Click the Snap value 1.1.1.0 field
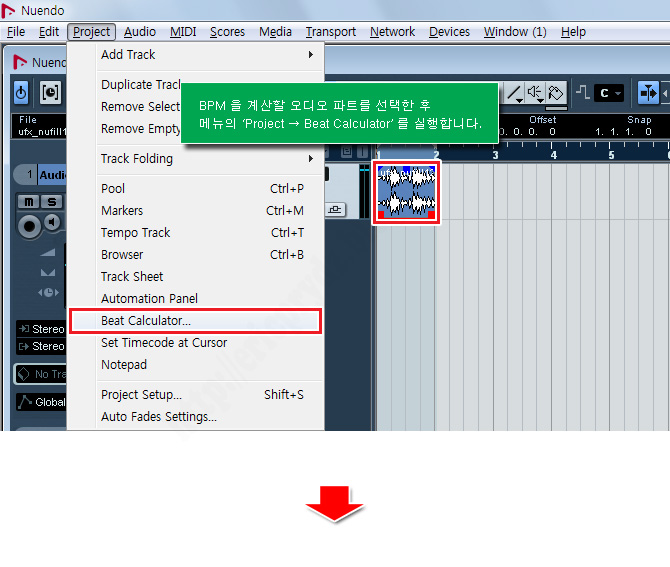The height and width of the screenshot is (567, 670). click(623, 132)
